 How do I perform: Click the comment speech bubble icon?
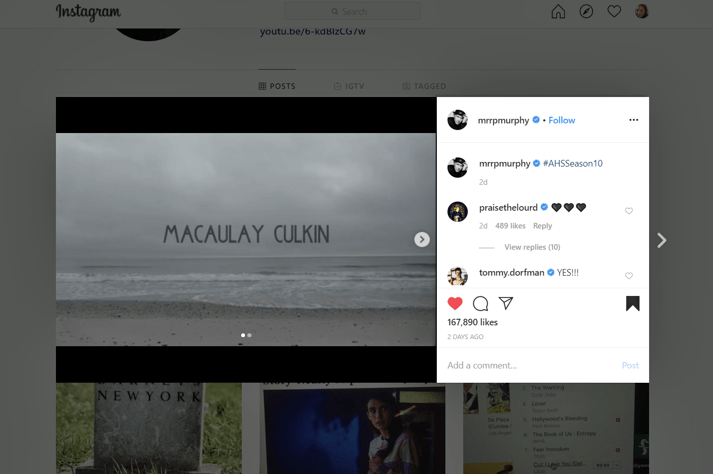point(480,303)
